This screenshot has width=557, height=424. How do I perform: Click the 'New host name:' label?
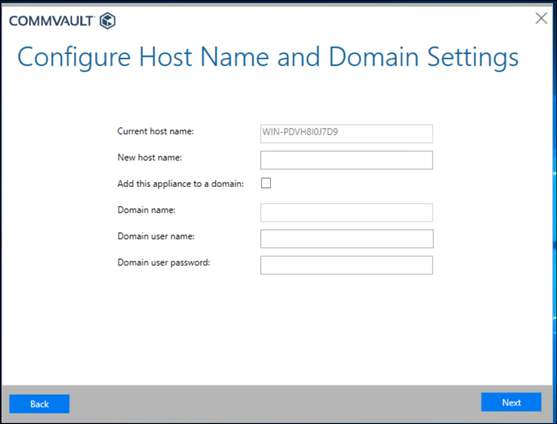(150, 157)
